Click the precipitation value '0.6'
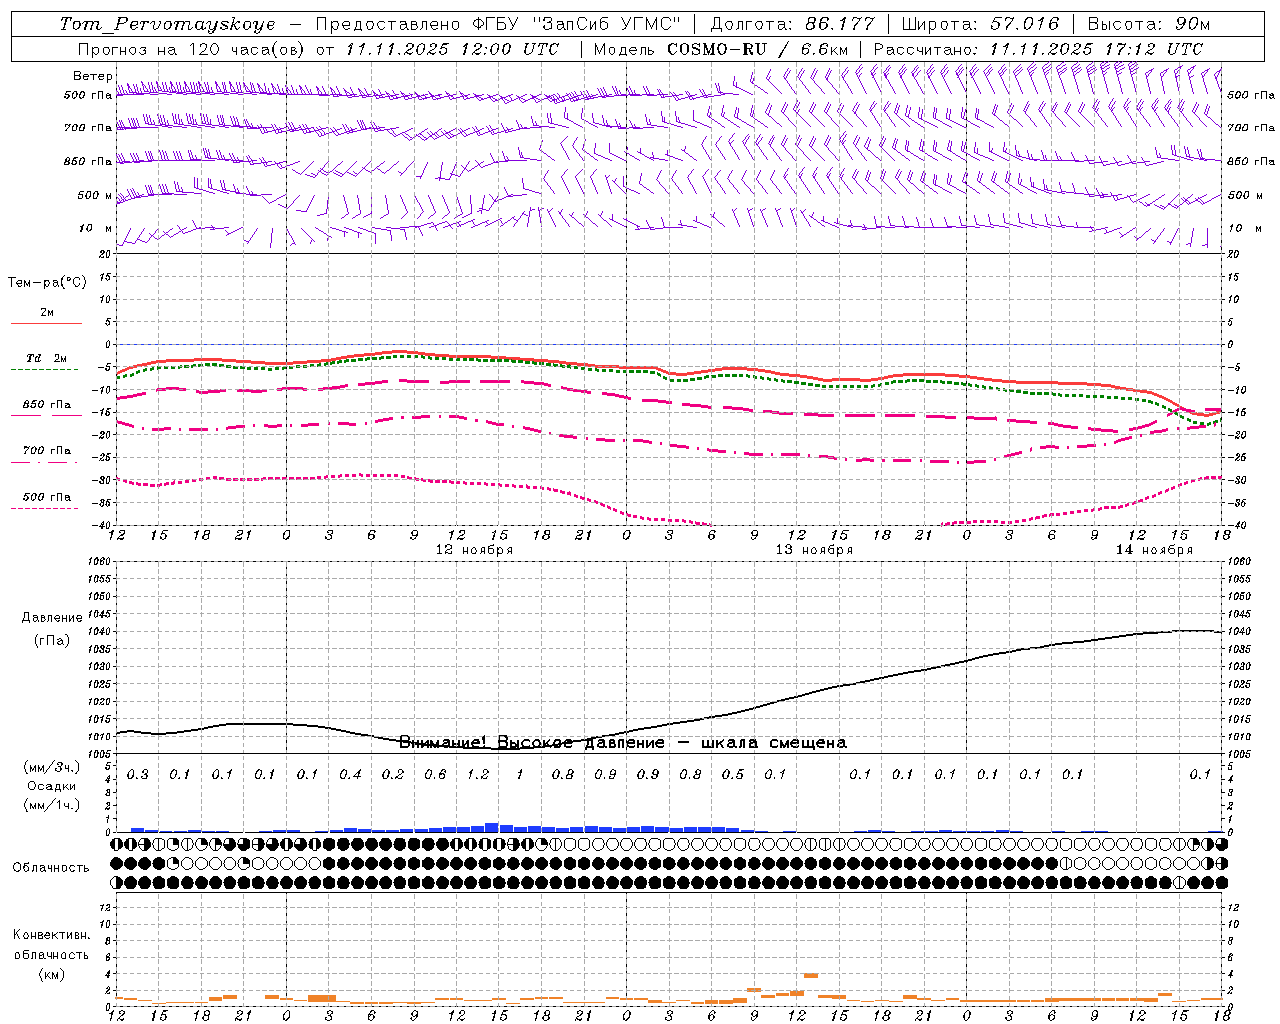1280x1024 pixels. coord(435,774)
